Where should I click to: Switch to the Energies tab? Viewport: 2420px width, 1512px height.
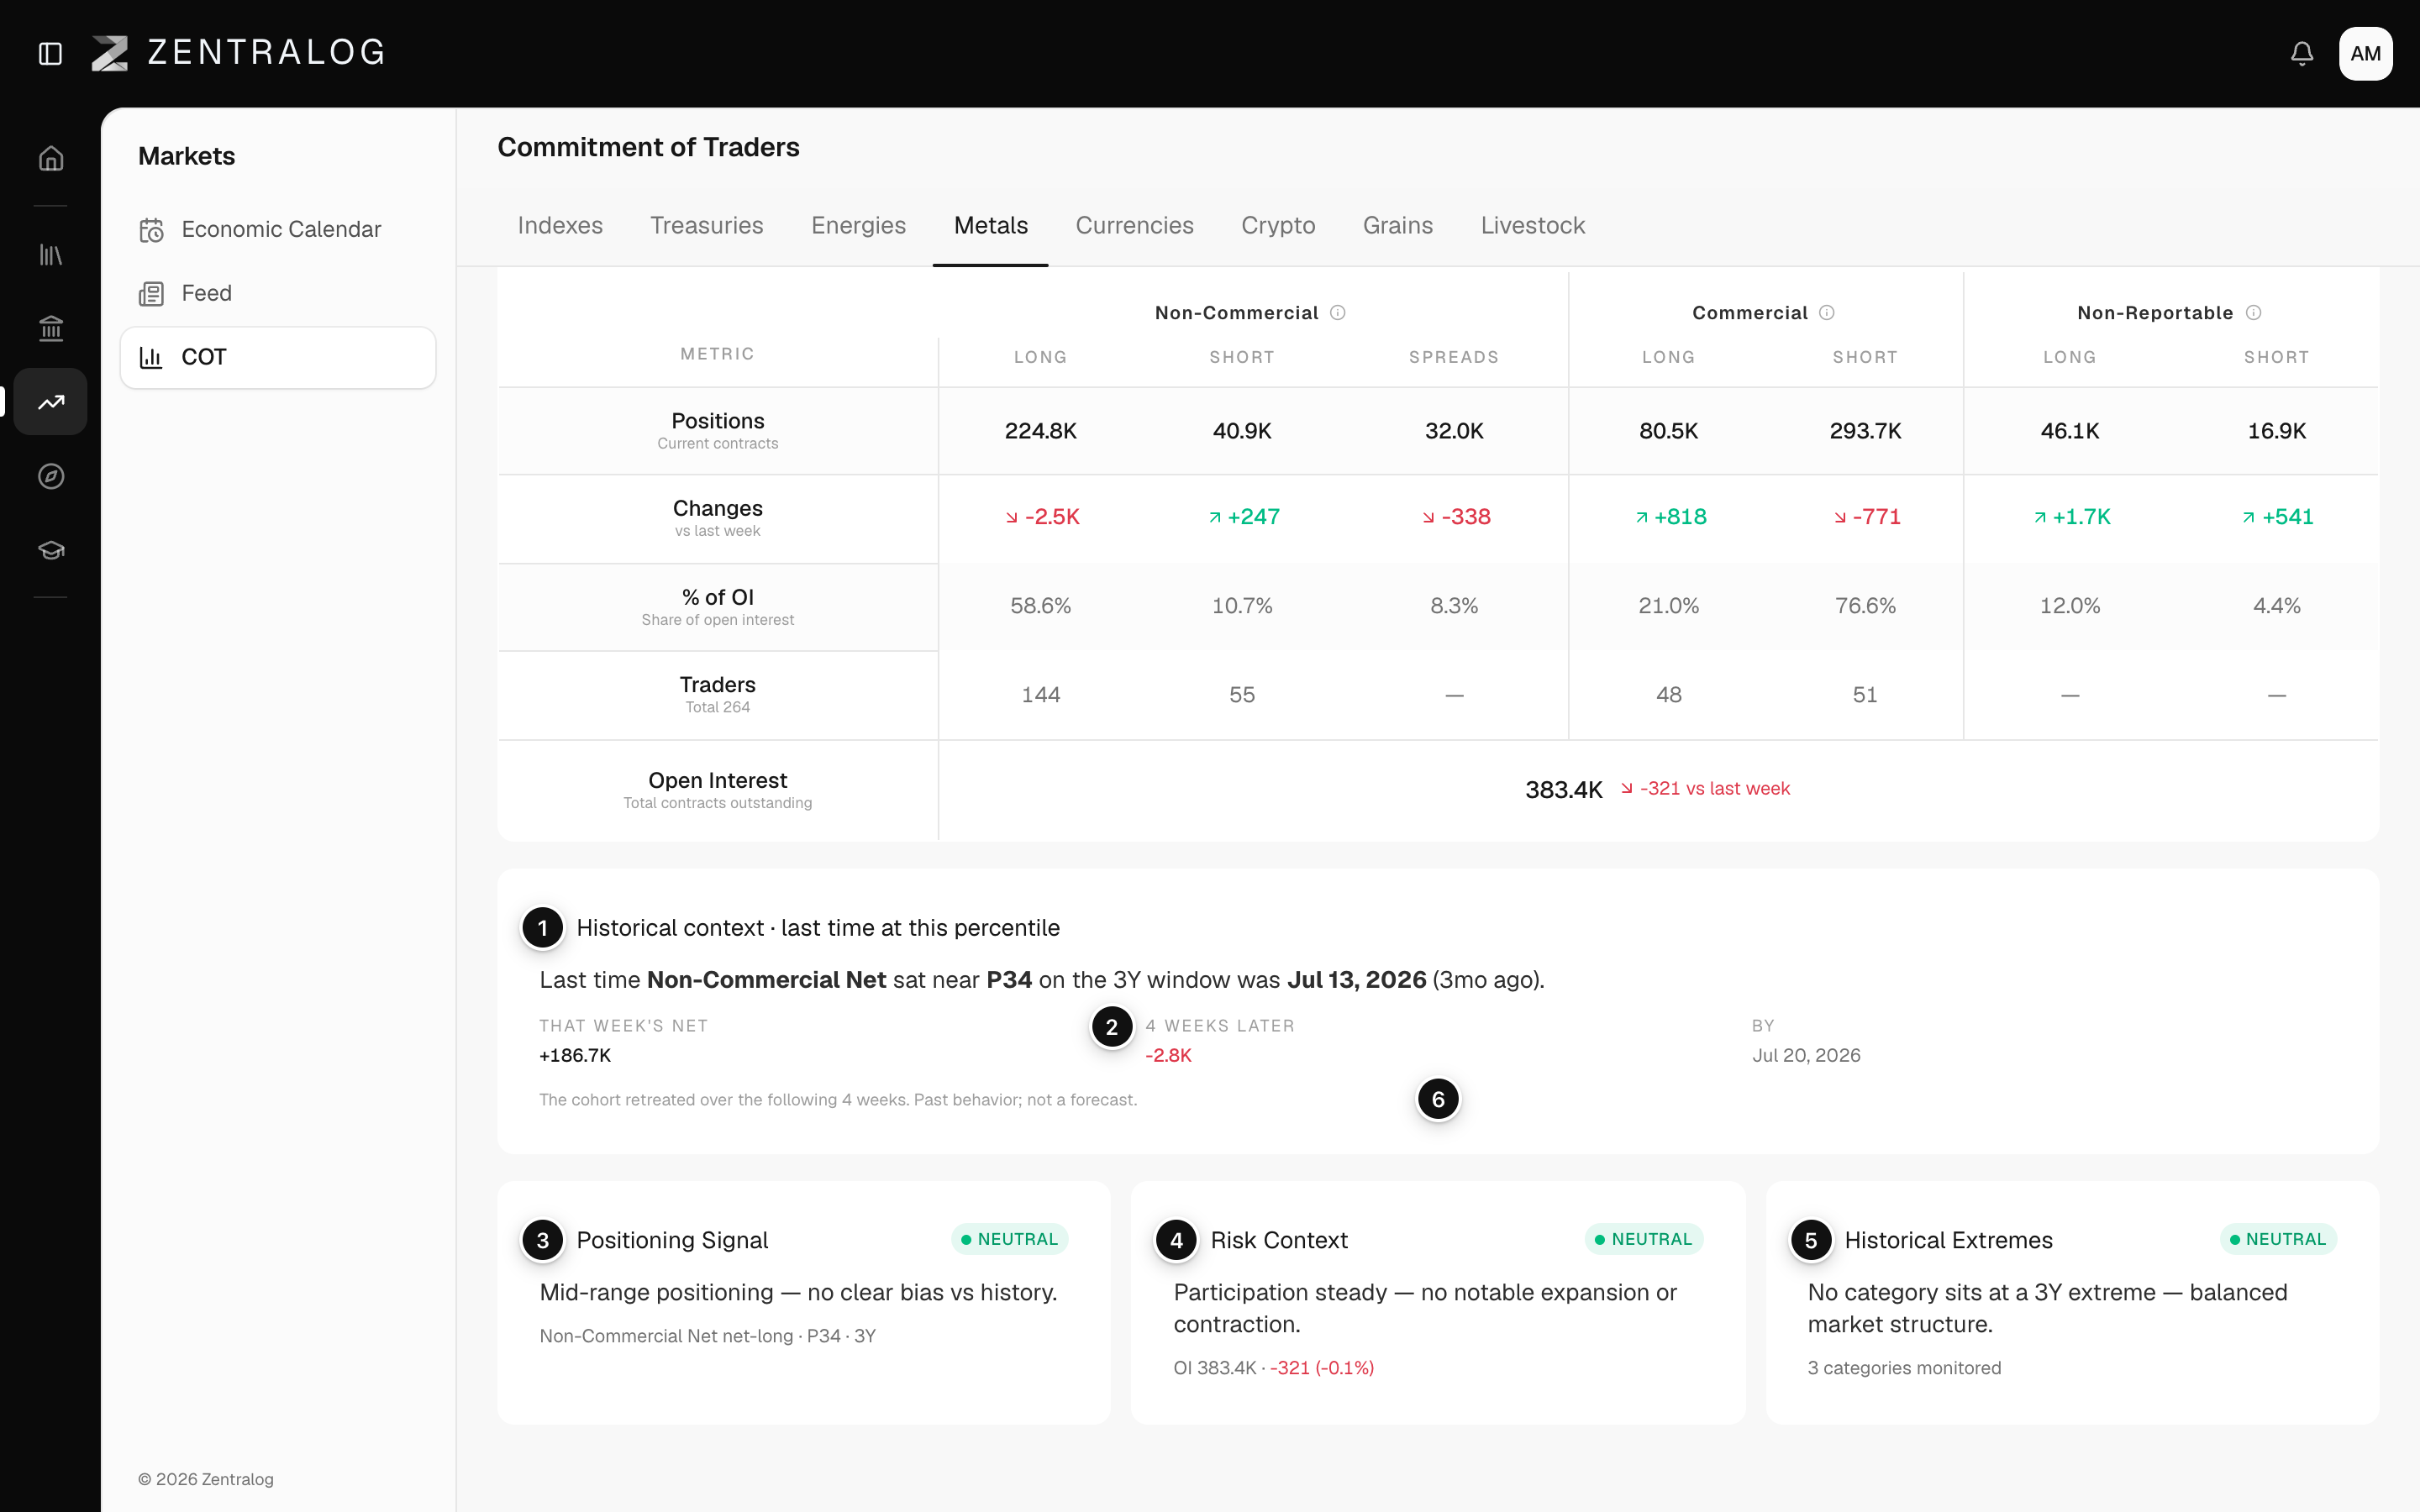pos(858,226)
